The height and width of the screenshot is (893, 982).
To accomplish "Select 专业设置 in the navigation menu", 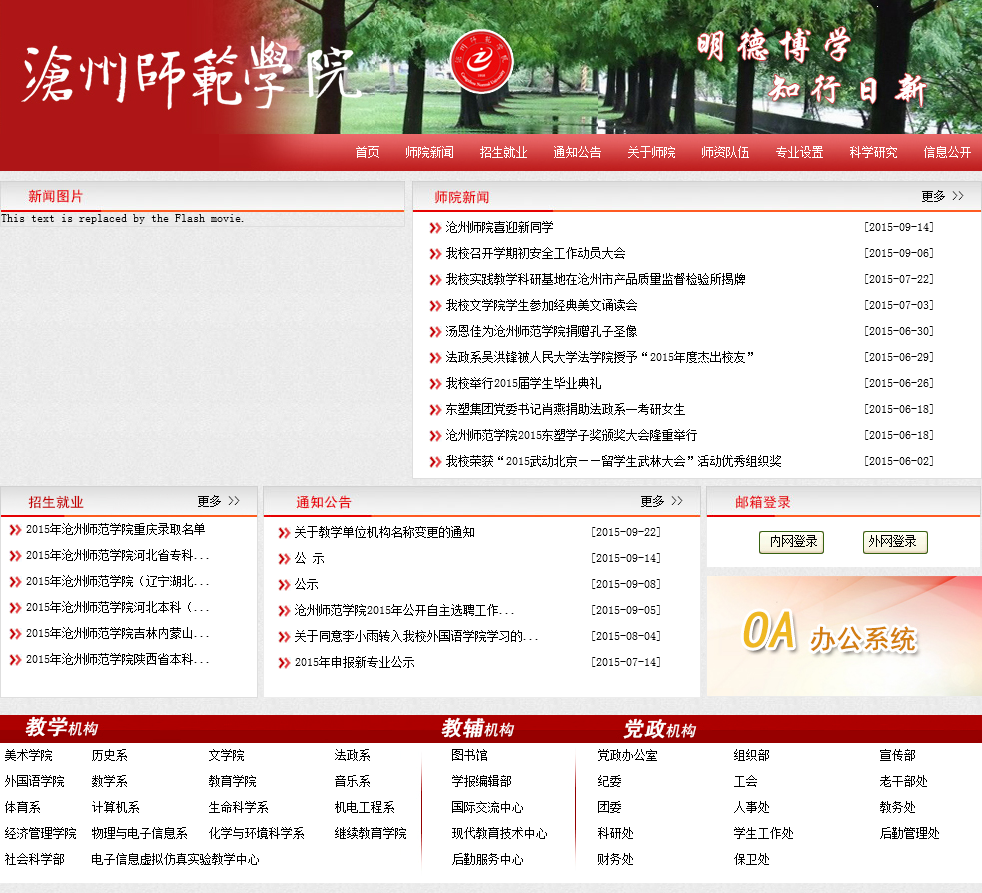I will [799, 152].
